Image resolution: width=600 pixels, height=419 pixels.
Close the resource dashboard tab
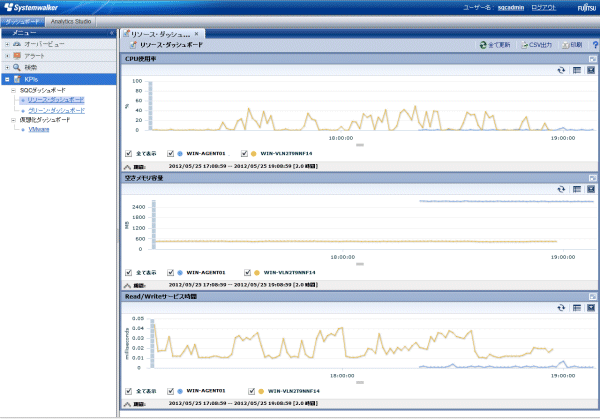click(196, 34)
